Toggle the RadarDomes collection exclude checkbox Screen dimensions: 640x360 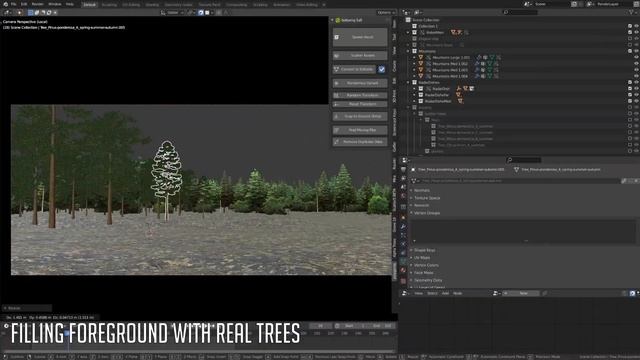(630, 82)
